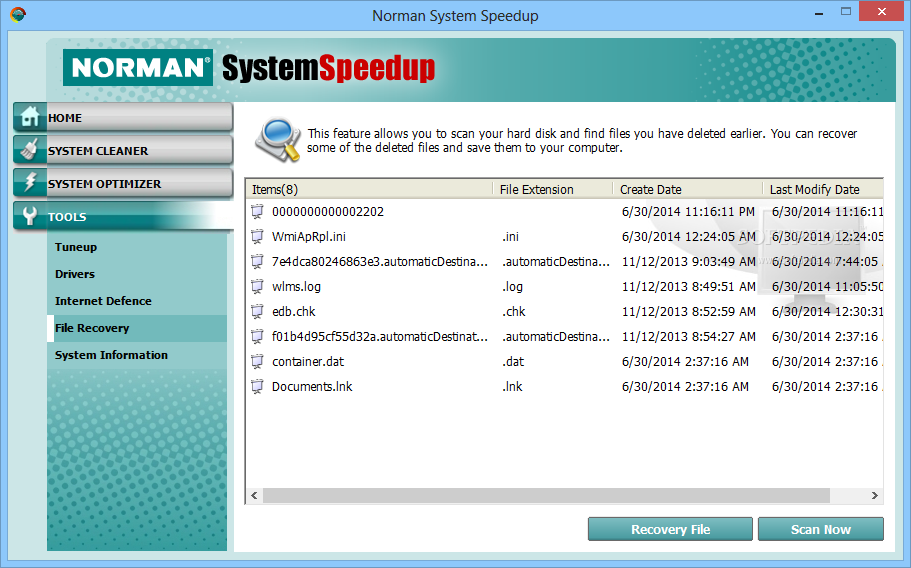Click create date 11/12/2013 8:49:51 AM
911x568 pixels.
pos(688,286)
